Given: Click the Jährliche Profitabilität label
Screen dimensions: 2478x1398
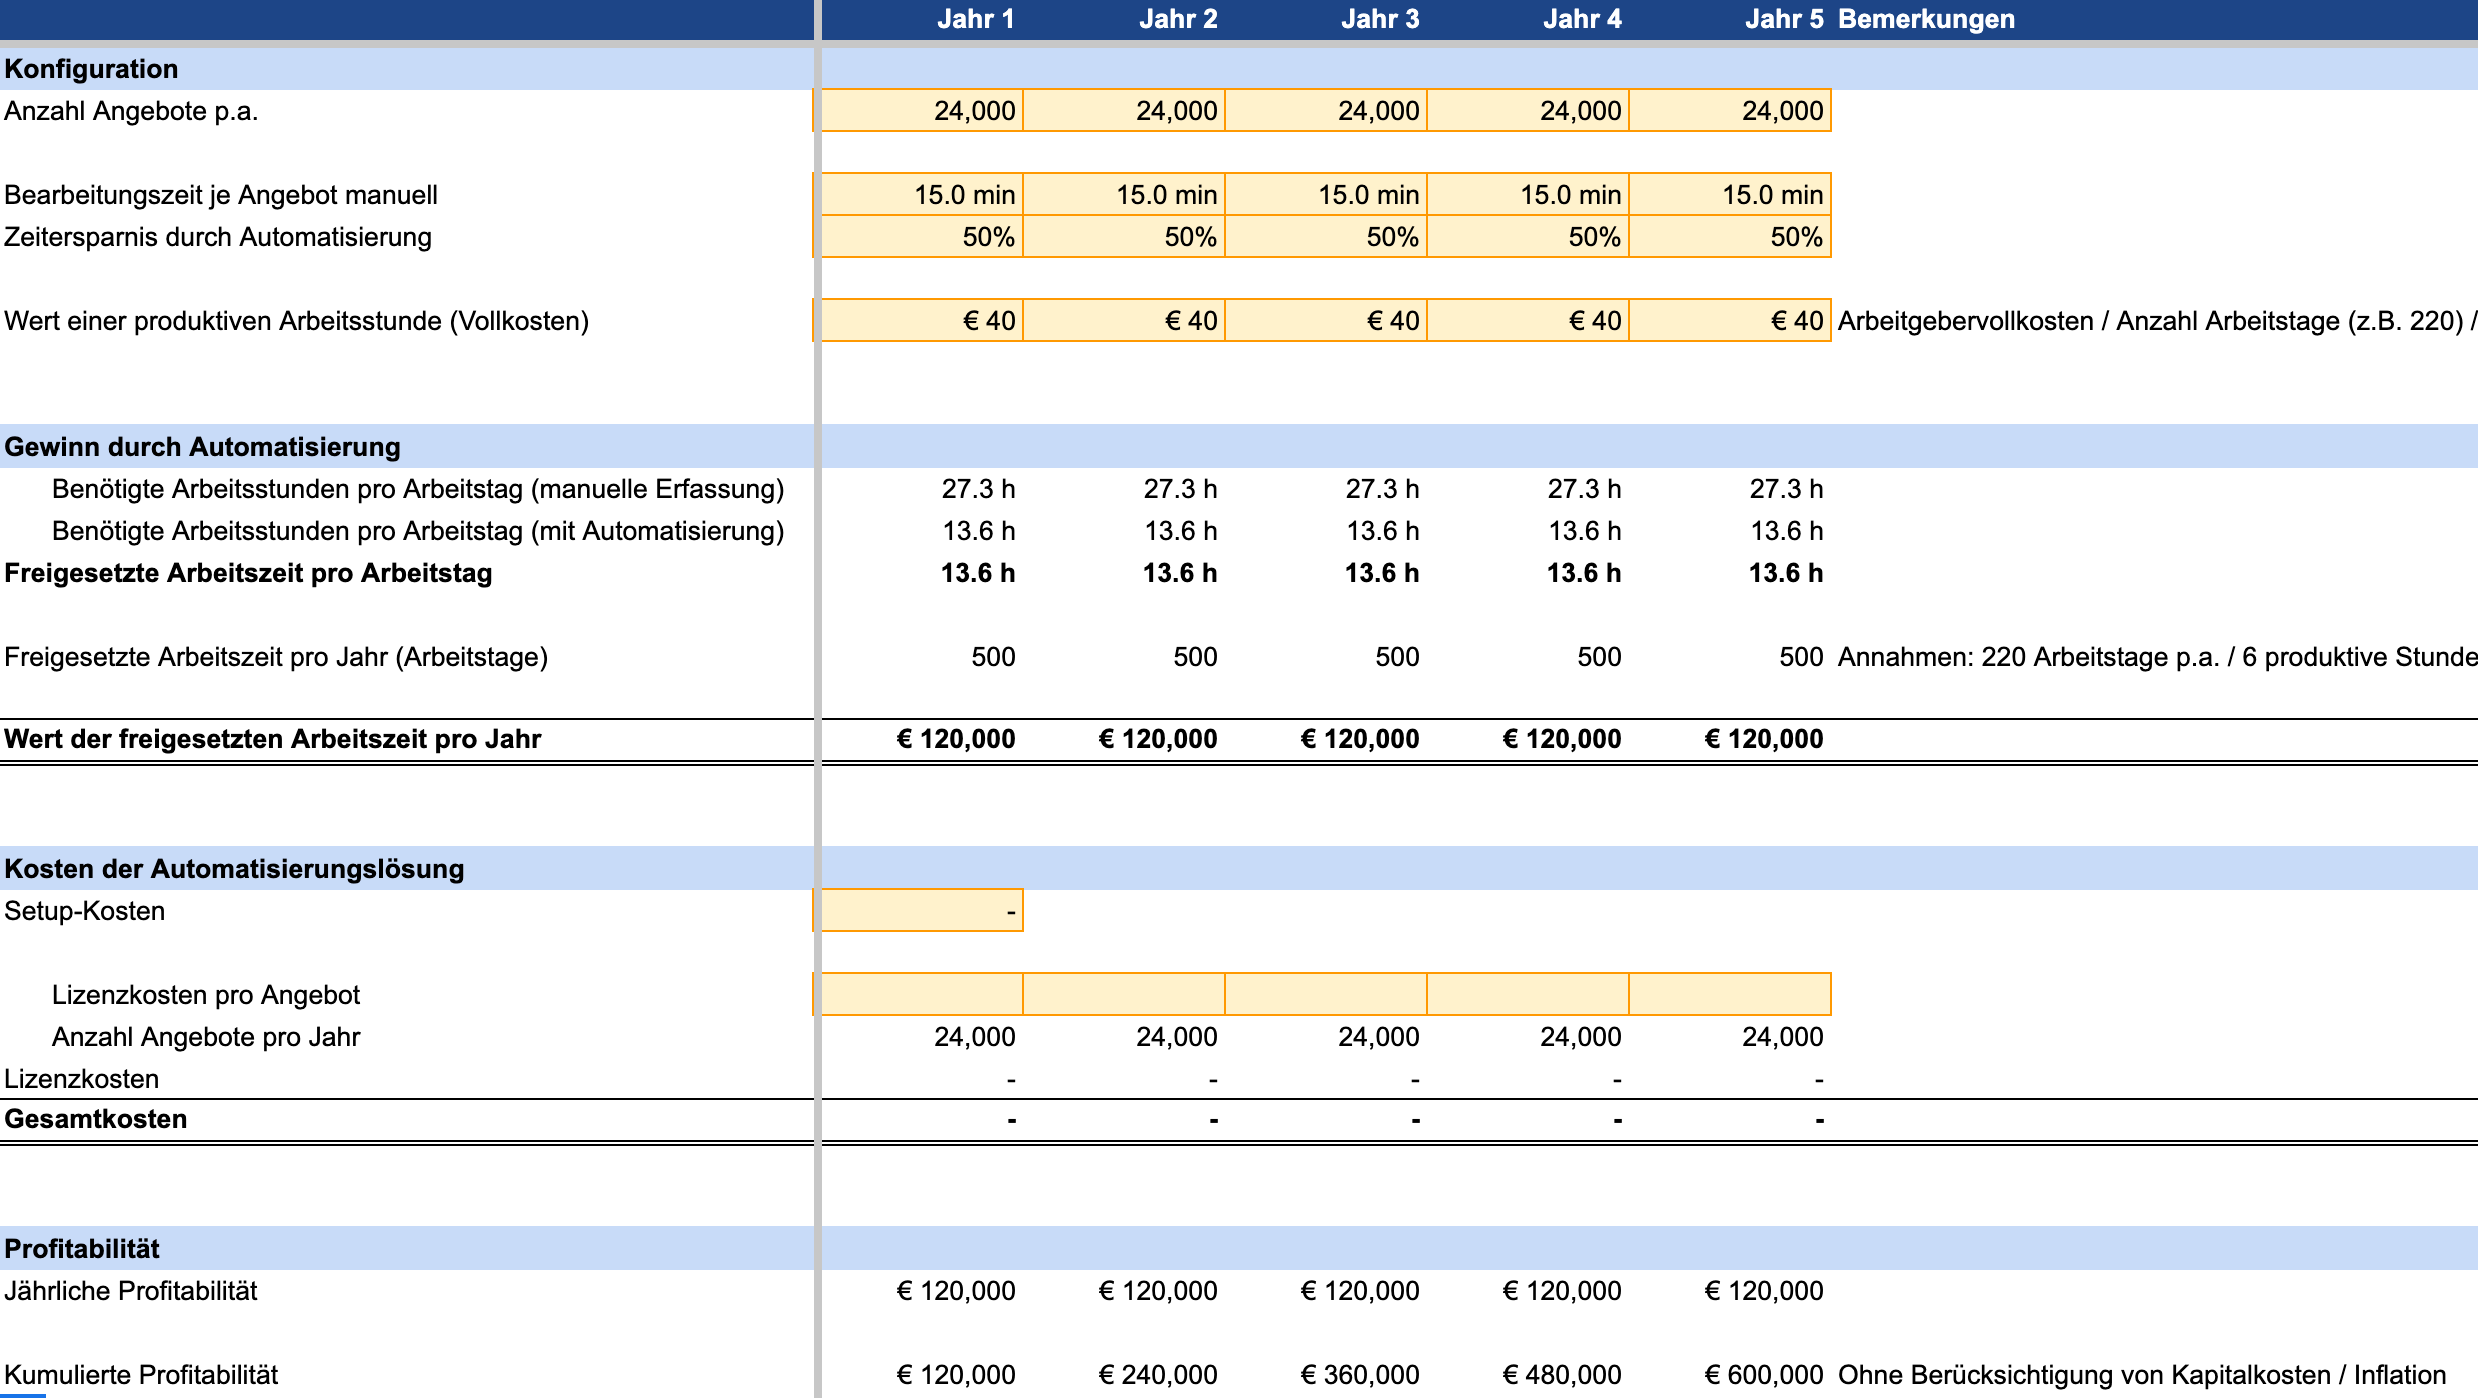Looking at the screenshot, I should tap(130, 1291).
